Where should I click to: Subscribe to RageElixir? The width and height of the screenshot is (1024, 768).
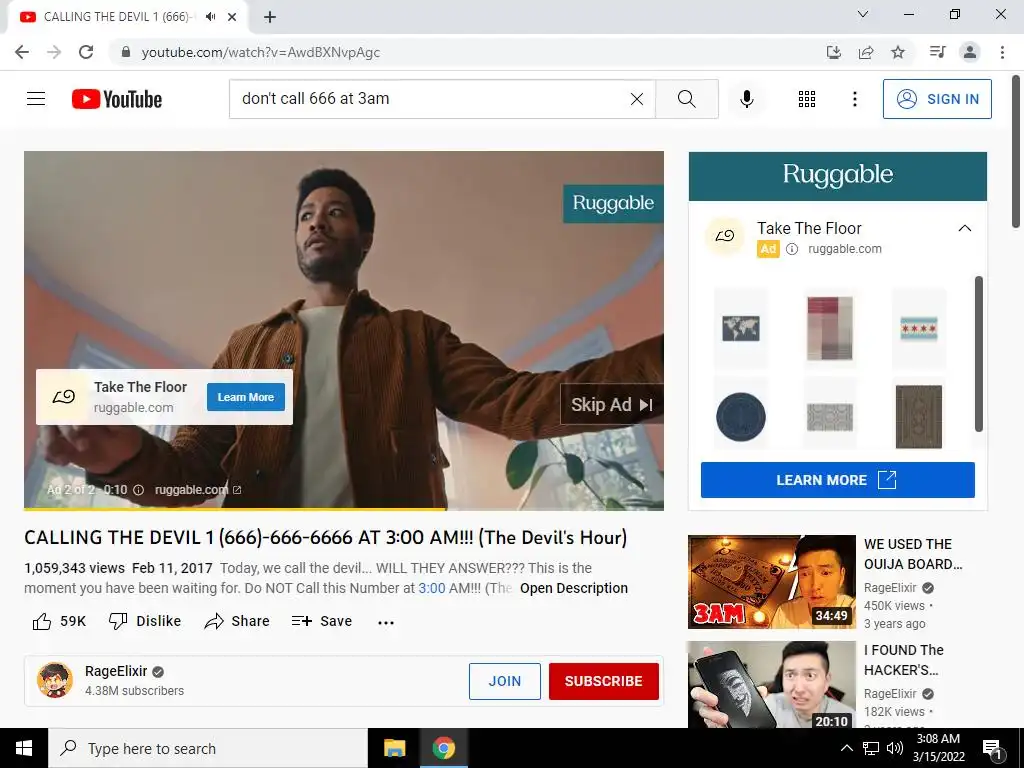coord(603,681)
